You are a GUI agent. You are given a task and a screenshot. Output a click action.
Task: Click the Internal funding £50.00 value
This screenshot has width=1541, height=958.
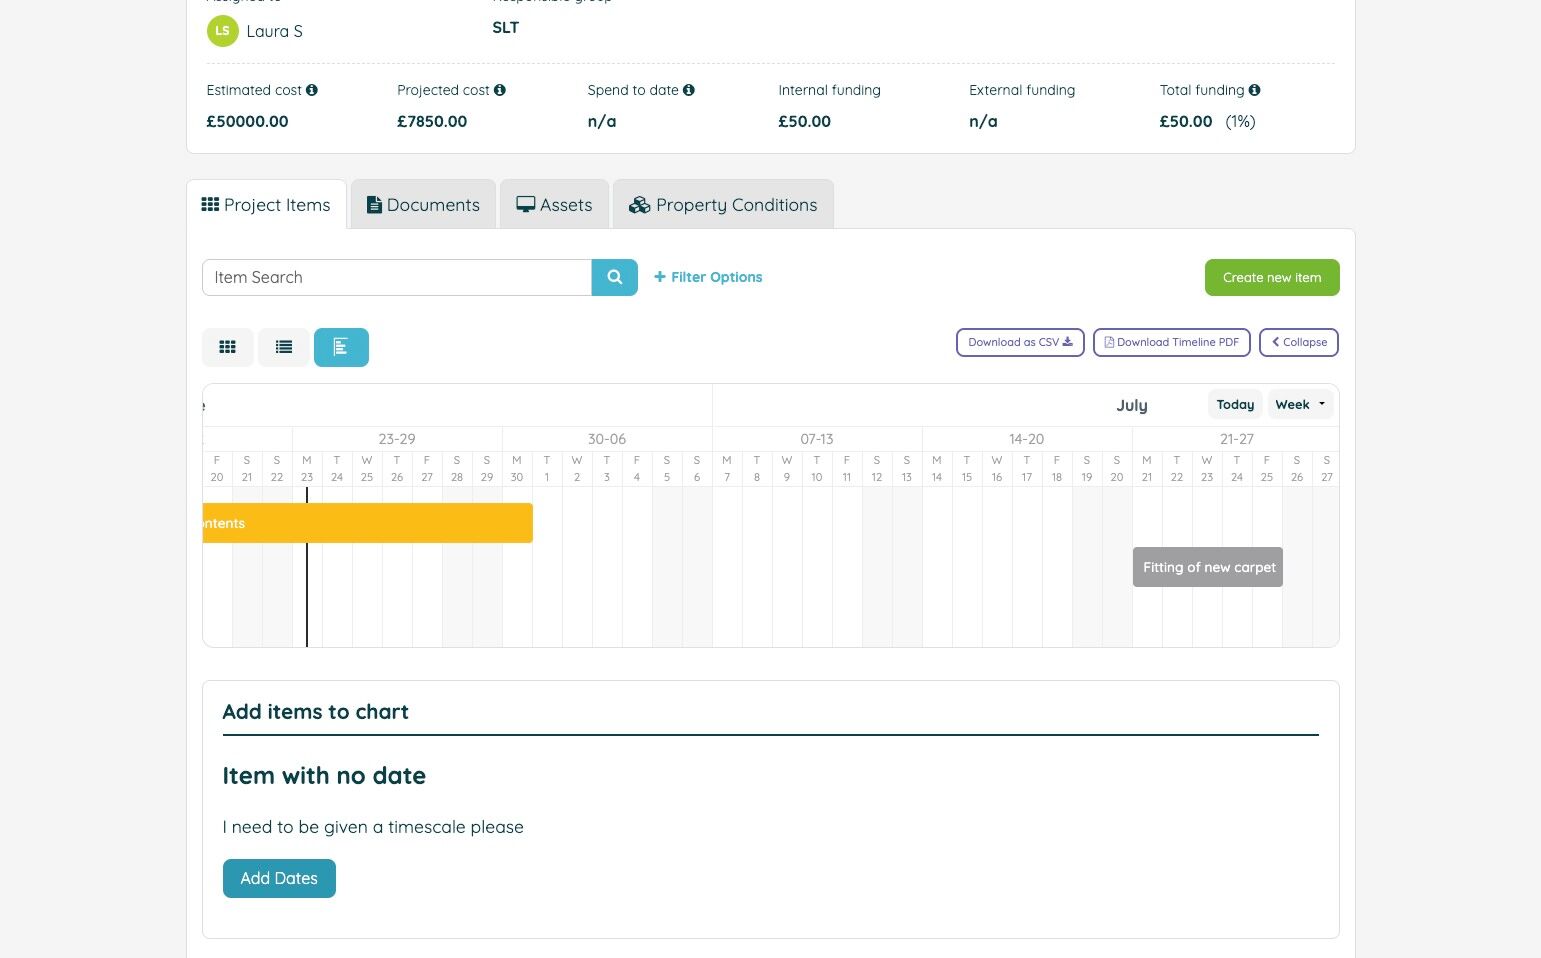(x=805, y=122)
